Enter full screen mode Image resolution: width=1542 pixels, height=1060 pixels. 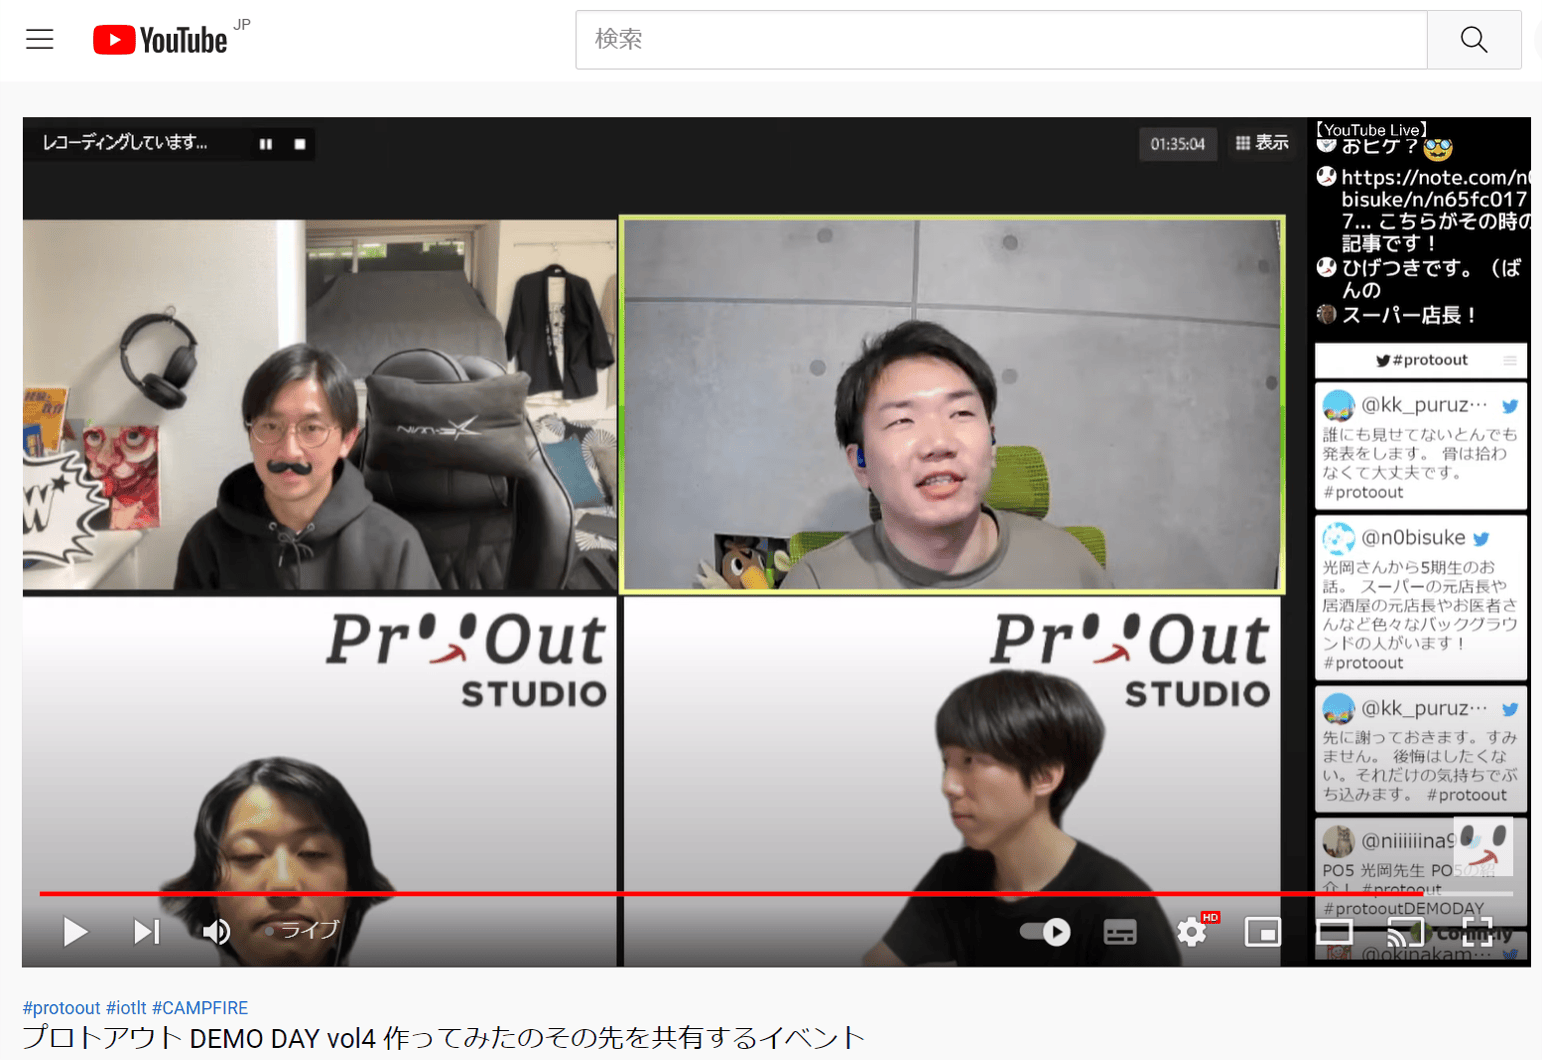coord(1477,932)
